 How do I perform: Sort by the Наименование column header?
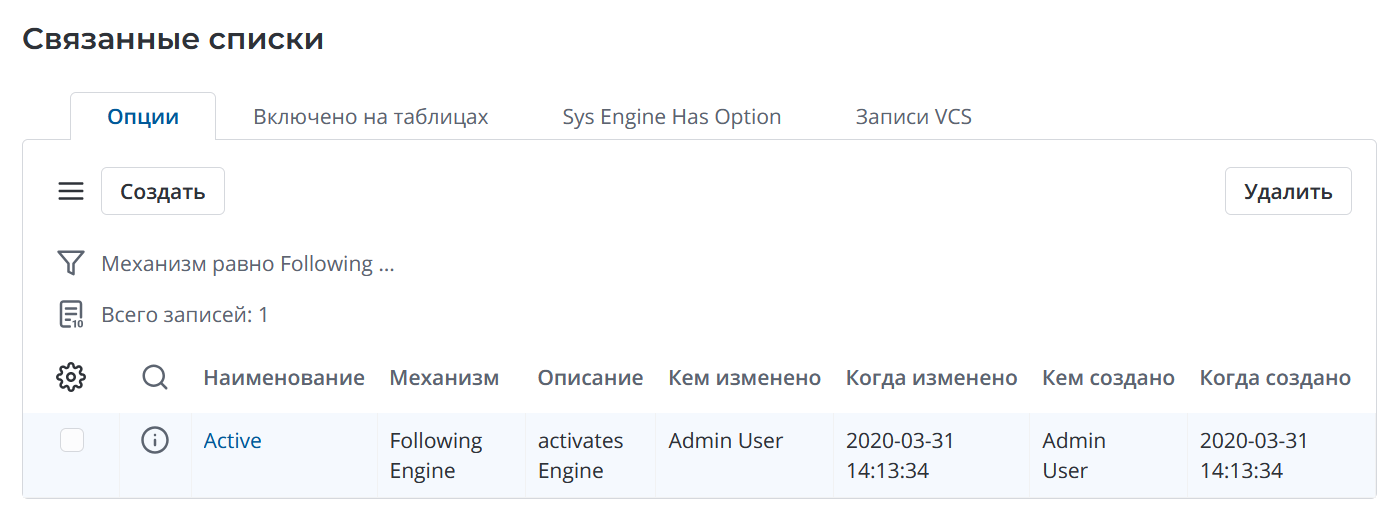[x=283, y=378]
